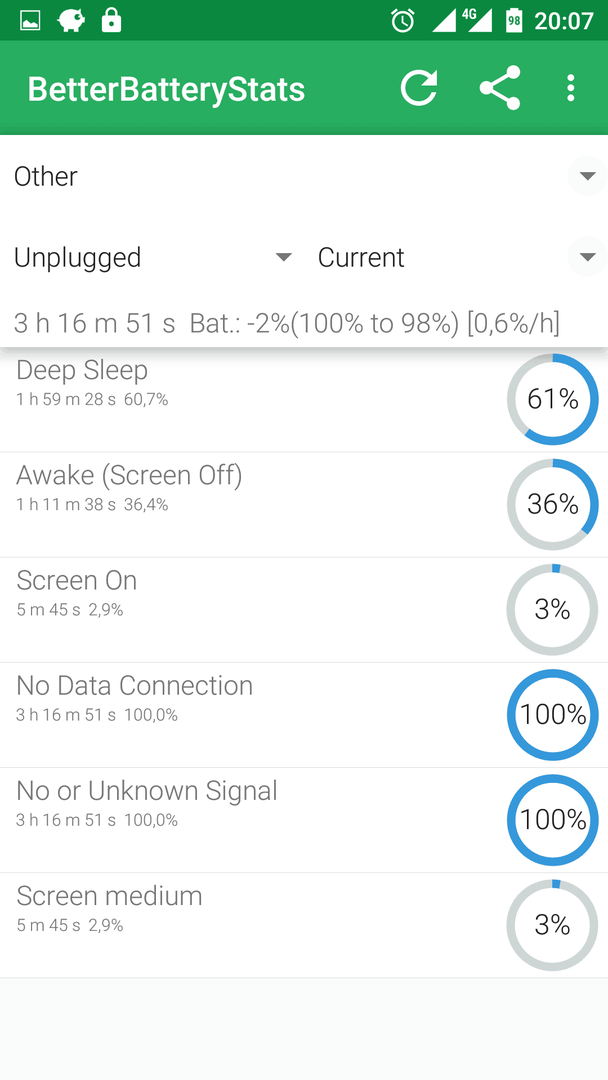
Task: Open the share icon
Action: coord(500,88)
